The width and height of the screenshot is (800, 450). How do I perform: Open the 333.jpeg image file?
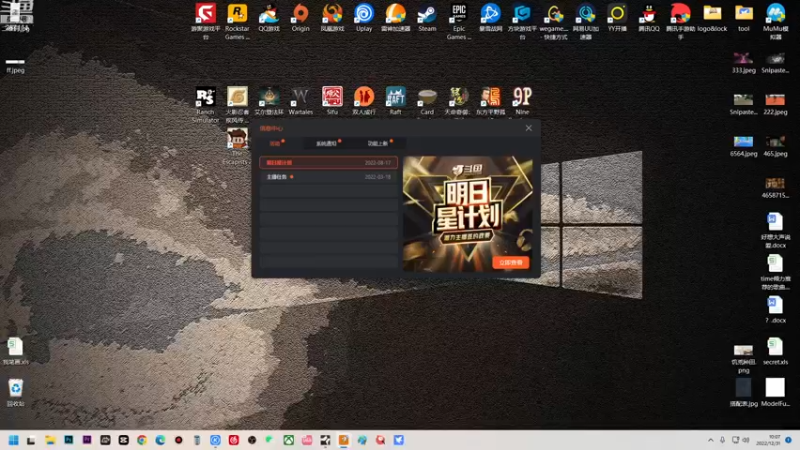743,62
